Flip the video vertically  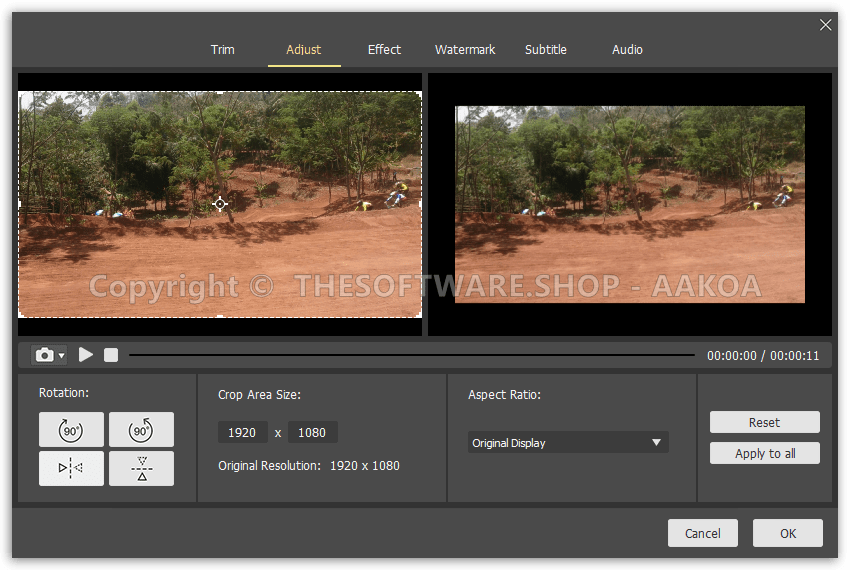pos(141,468)
